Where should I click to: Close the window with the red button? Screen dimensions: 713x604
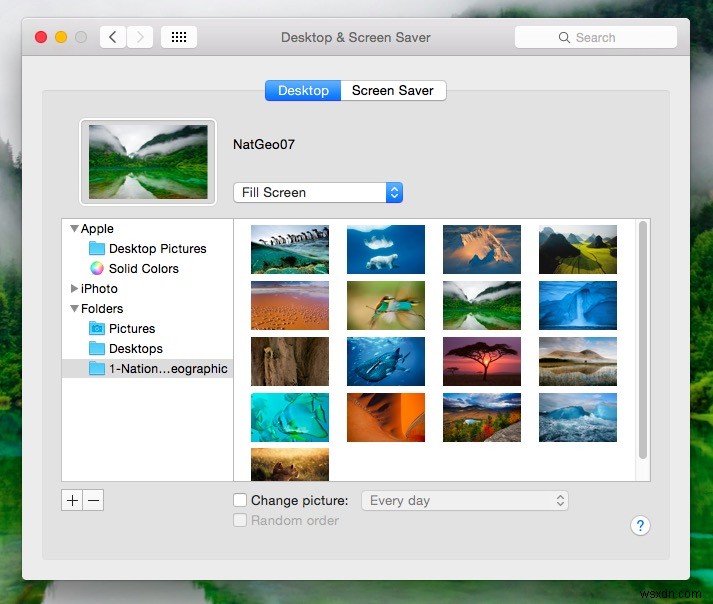41,37
